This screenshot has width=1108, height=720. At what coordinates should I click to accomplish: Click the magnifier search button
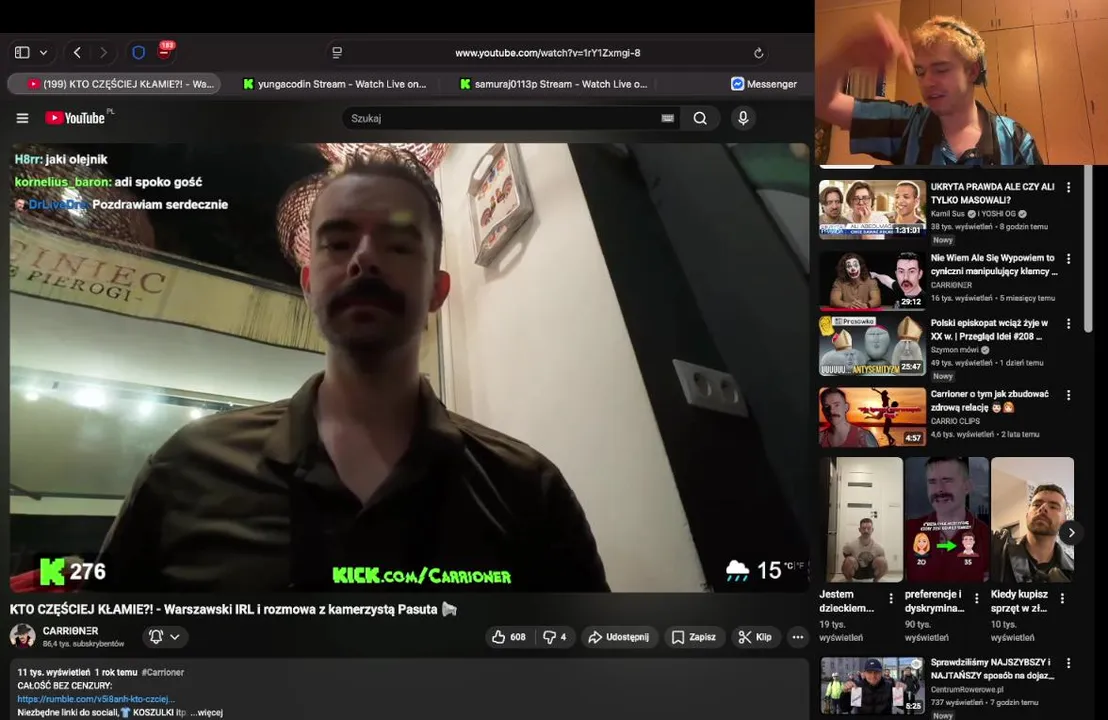[700, 118]
